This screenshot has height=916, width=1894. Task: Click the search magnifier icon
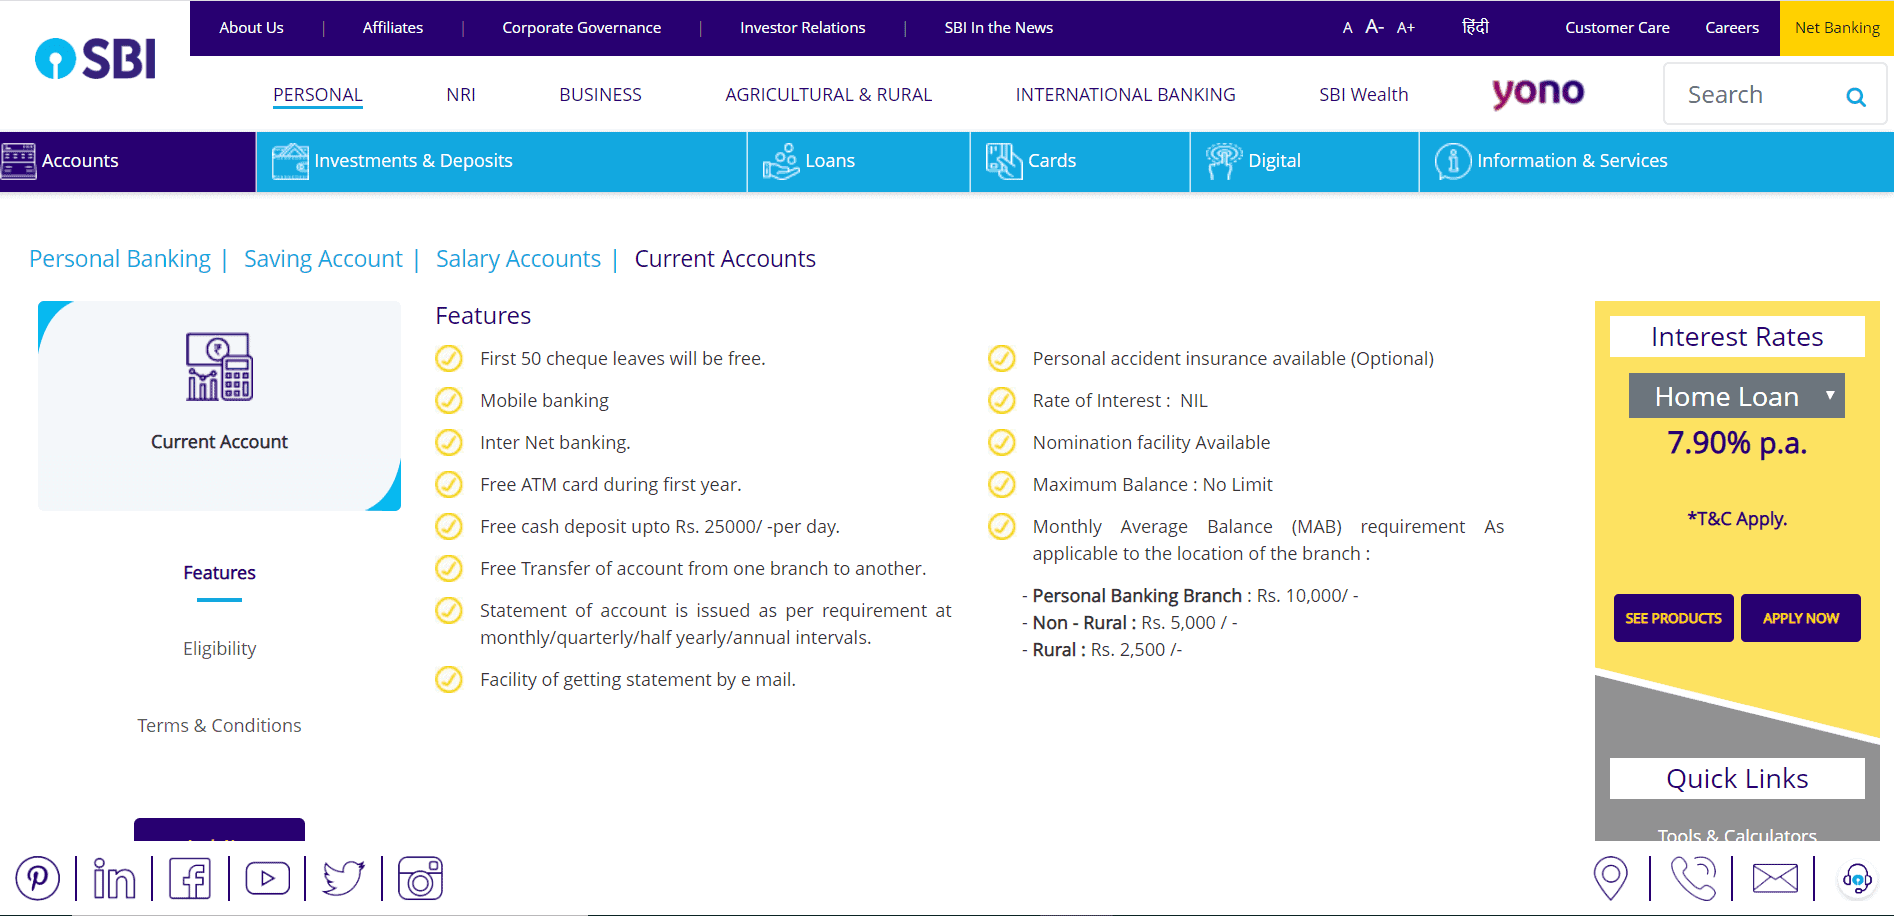[x=1856, y=97]
